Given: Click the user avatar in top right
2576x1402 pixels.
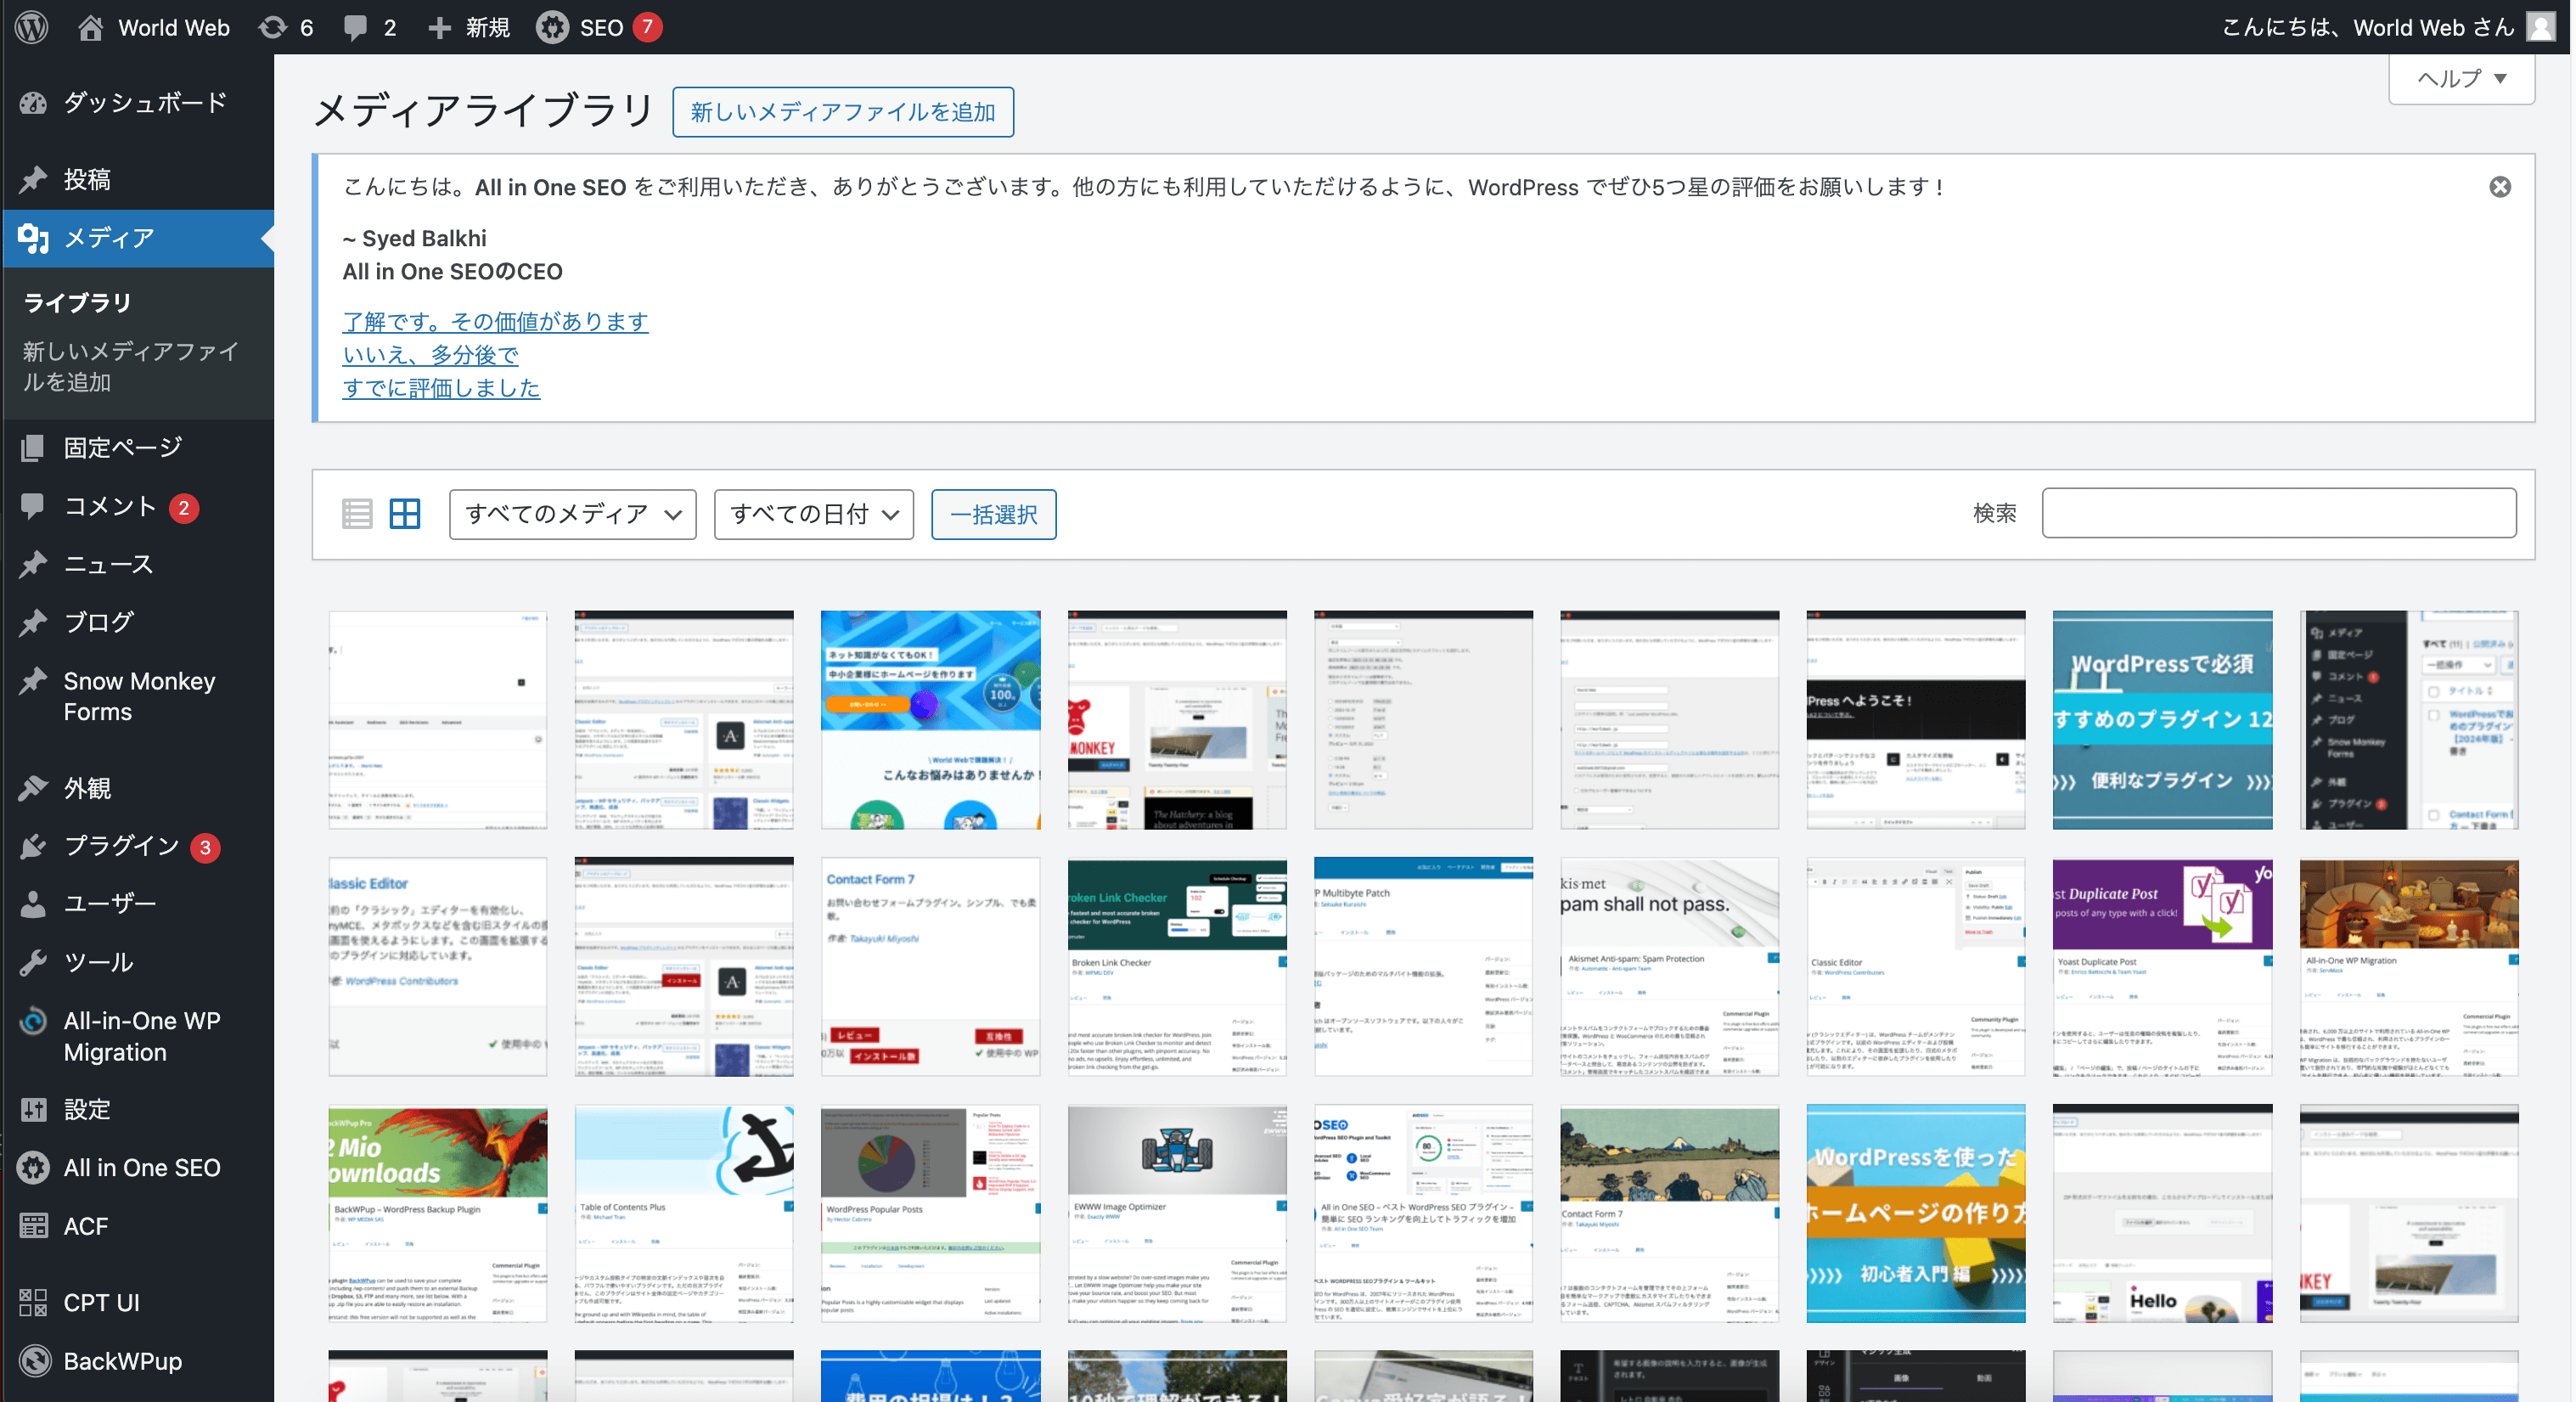Looking at the screenshot, I should (2541, 27).
